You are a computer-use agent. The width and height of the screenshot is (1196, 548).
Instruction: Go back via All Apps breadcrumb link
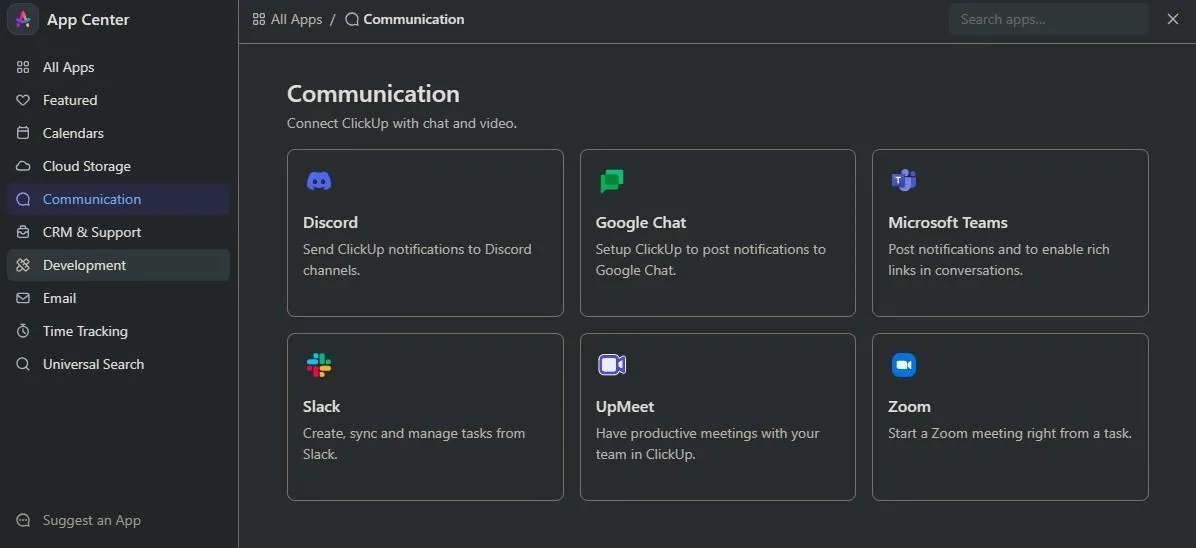[297, 19]
